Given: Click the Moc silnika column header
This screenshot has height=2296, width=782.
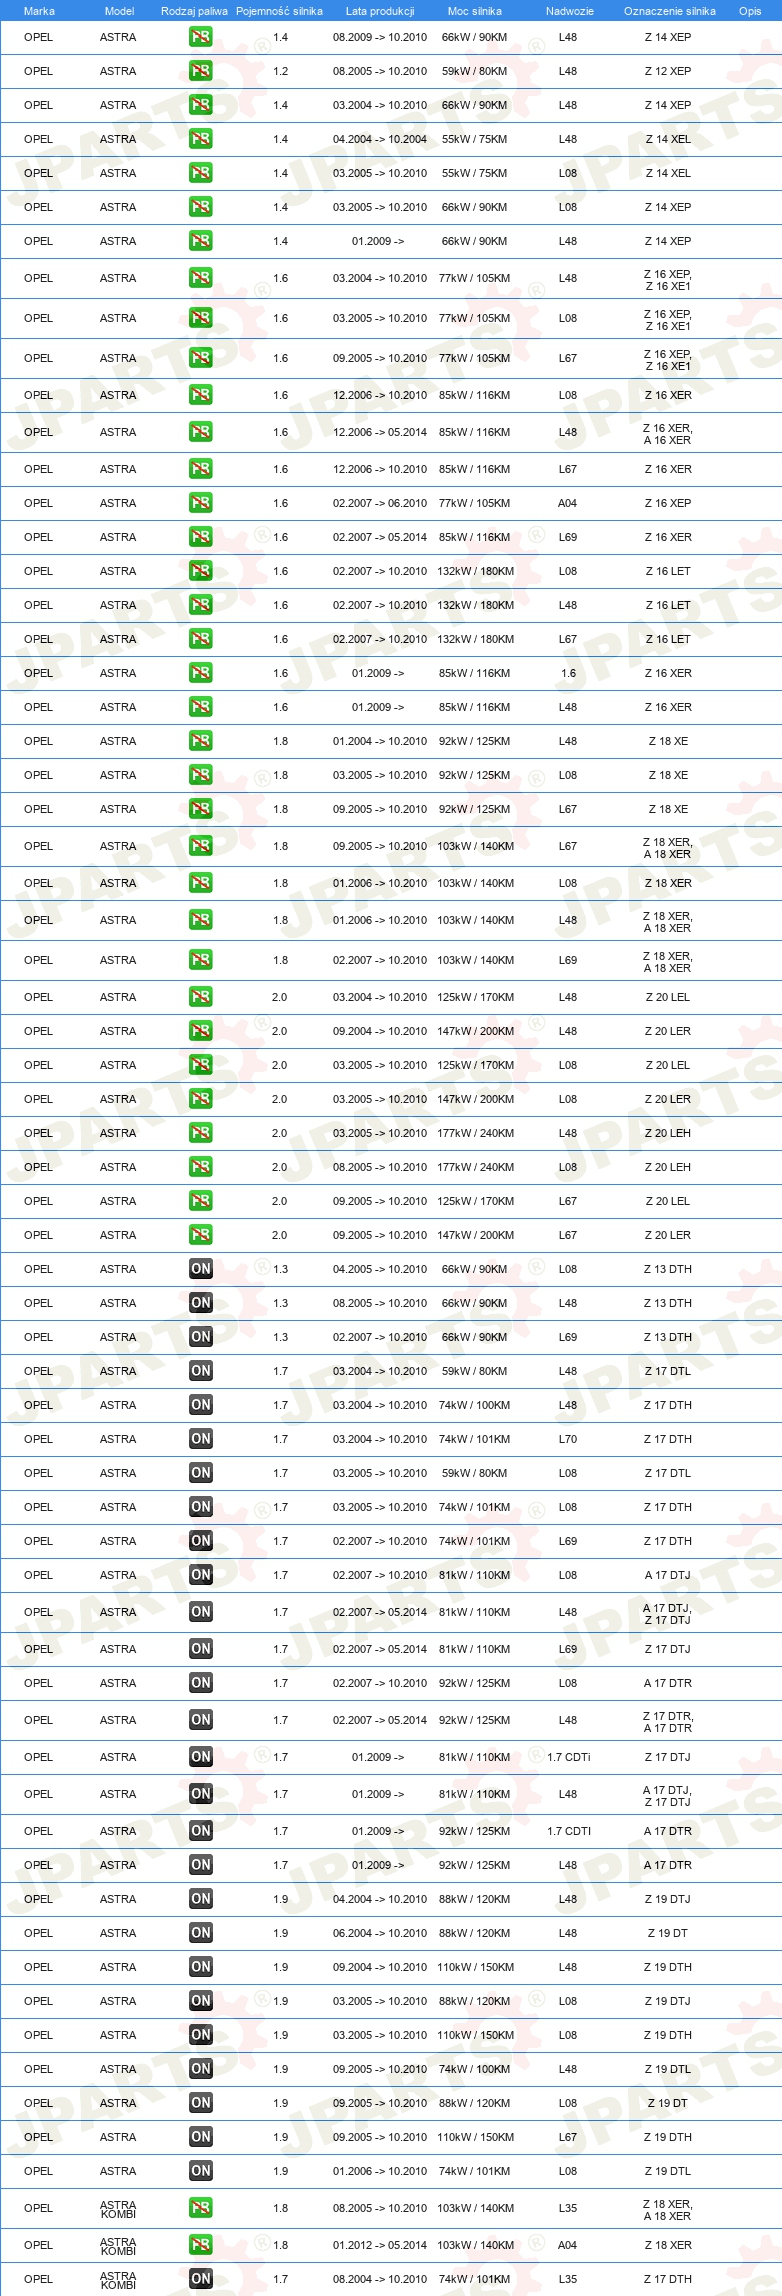Looking at the screenshot, I should point(475,11).
